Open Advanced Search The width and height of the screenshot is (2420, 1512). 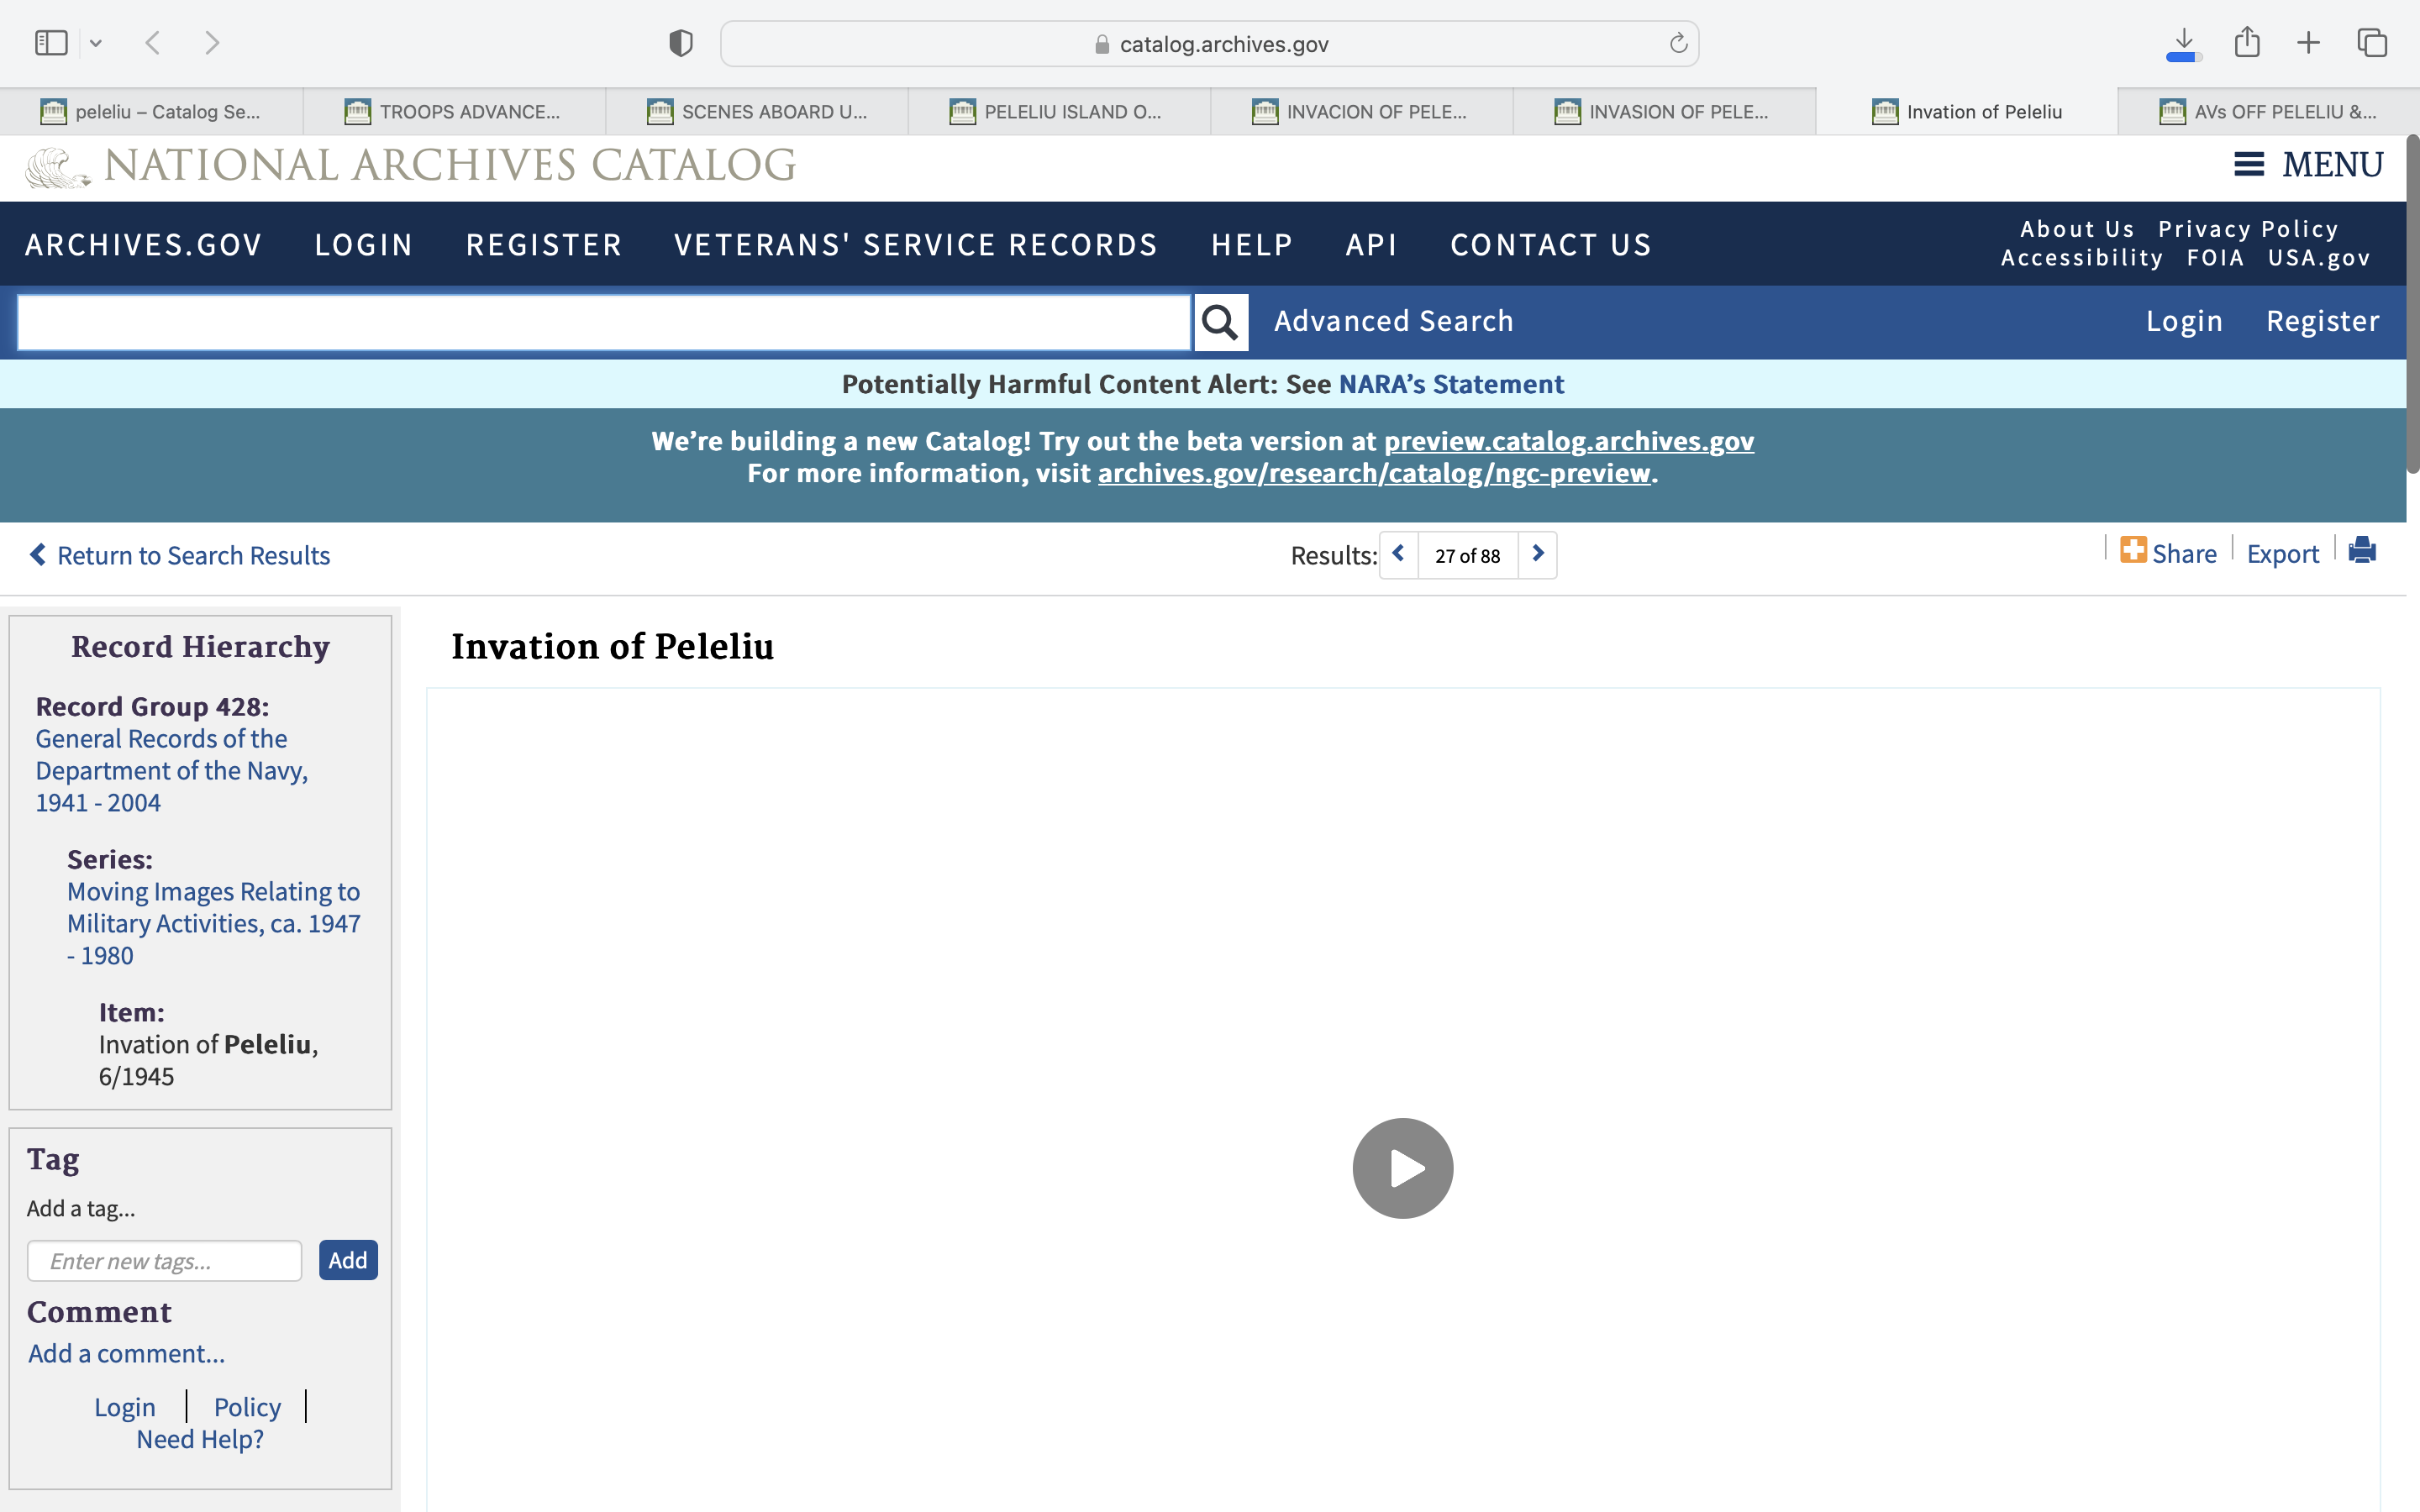point(1393,321)
